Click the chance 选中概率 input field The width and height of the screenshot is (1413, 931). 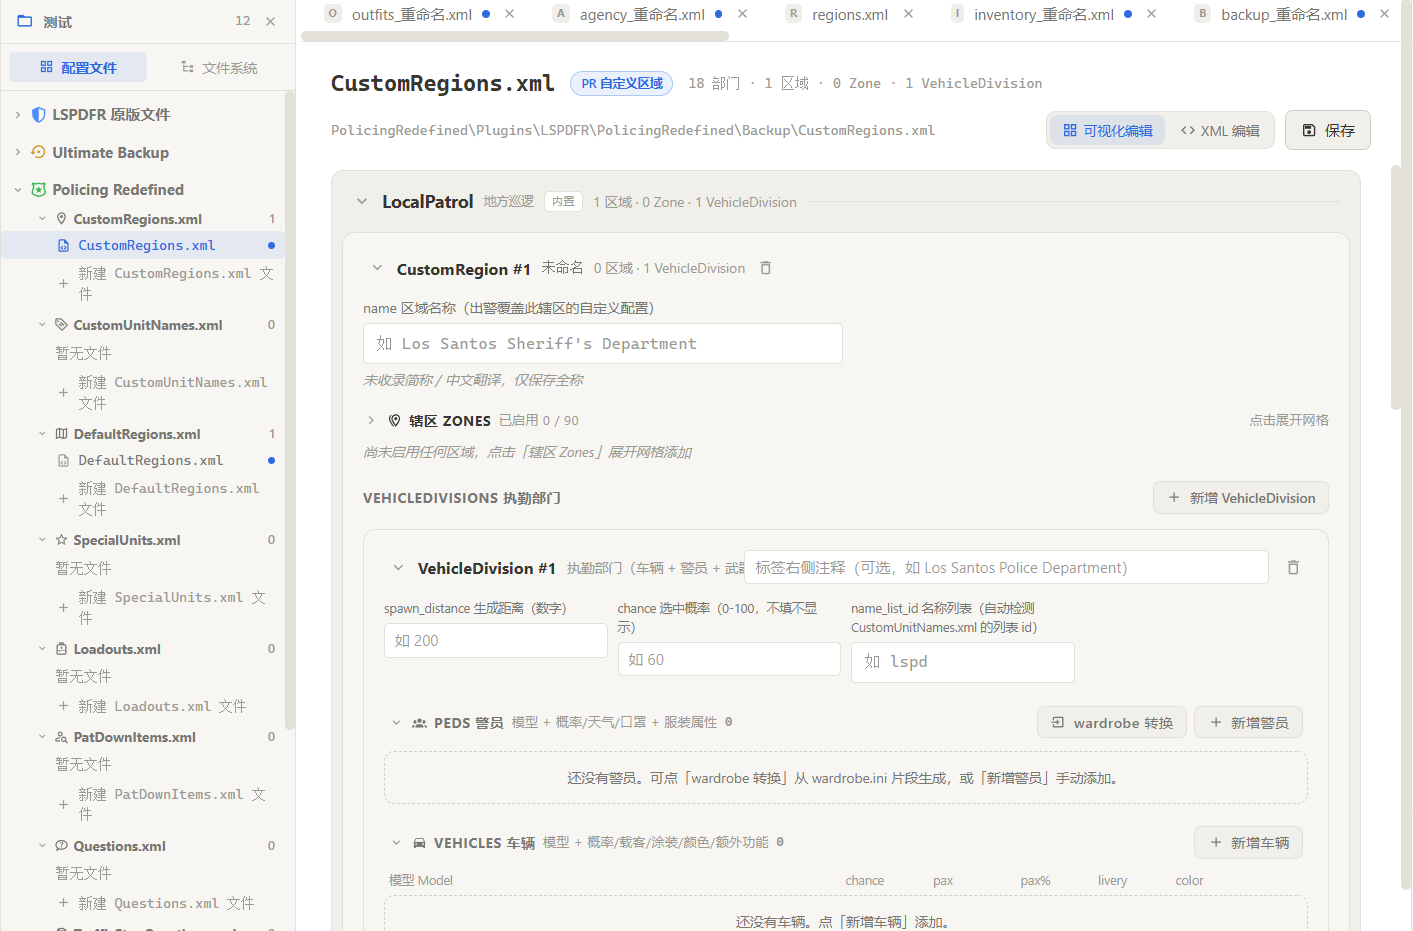[729, 659]
